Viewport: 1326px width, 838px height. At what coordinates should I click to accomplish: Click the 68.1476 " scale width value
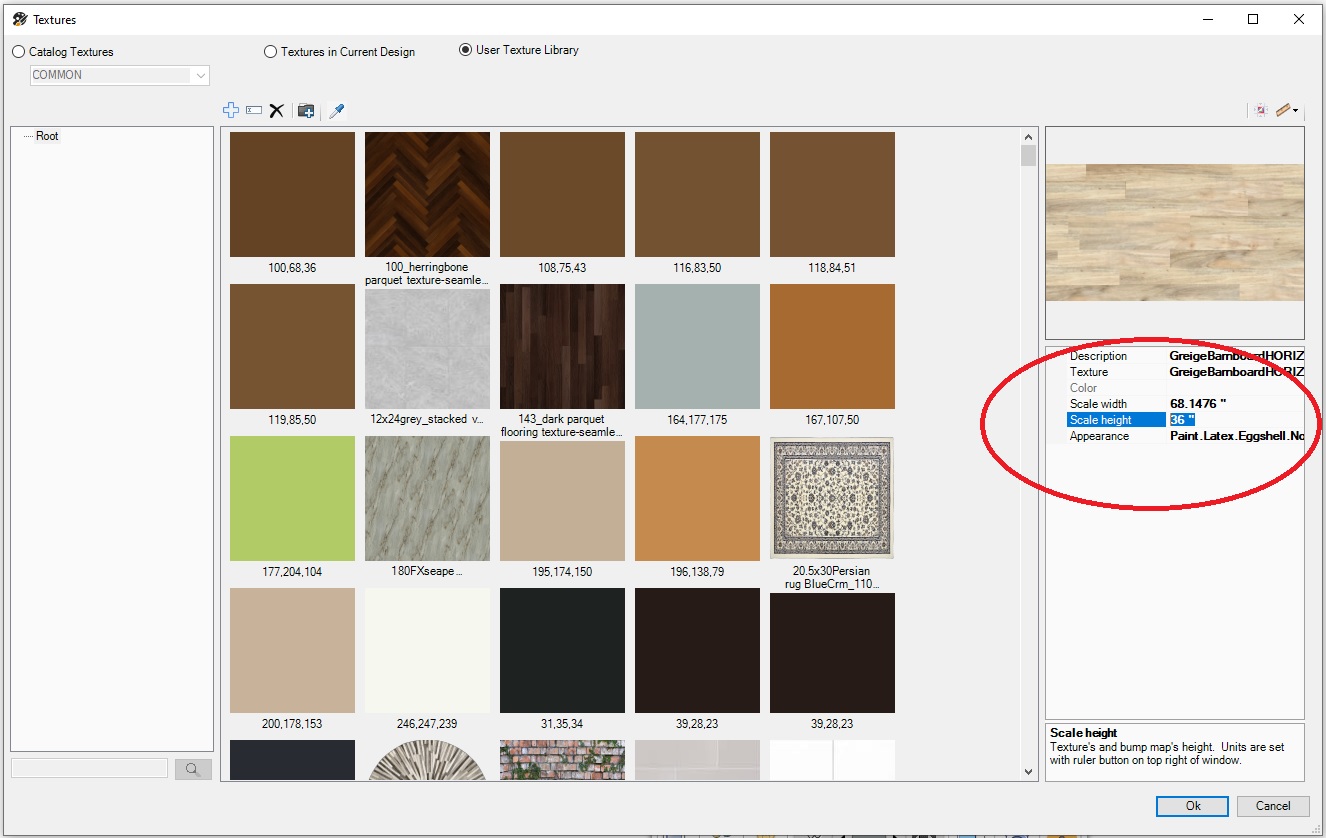(1198, 404)
